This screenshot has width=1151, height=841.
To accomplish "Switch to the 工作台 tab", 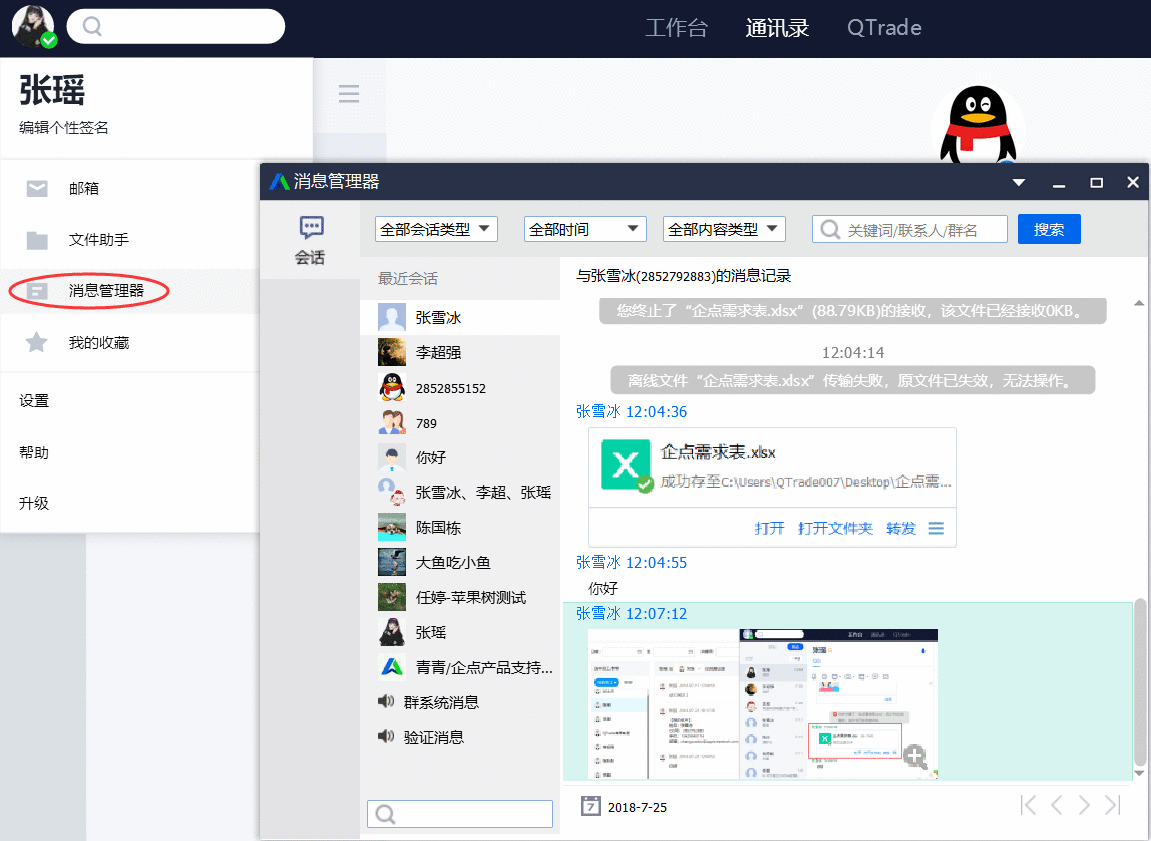I will (x=677, y=27).
